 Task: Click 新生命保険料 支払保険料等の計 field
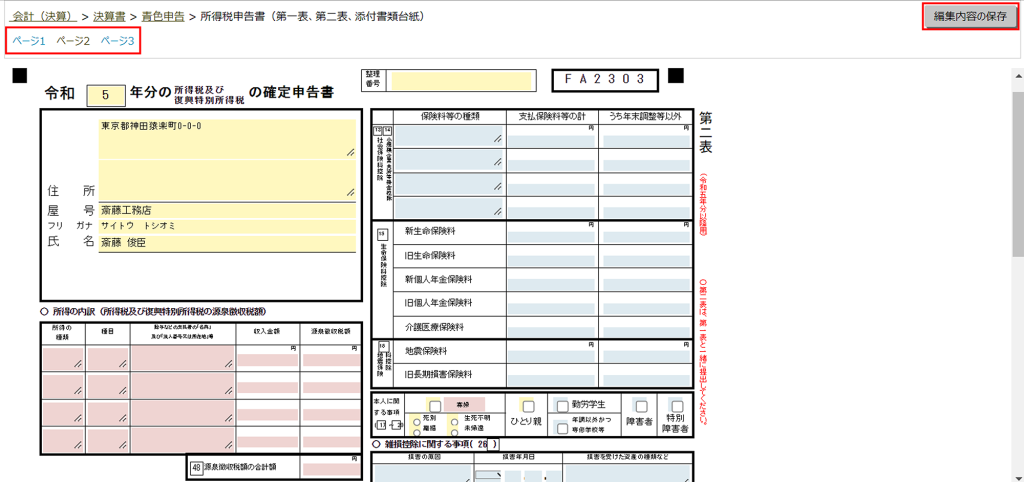[x=551, y=236]
